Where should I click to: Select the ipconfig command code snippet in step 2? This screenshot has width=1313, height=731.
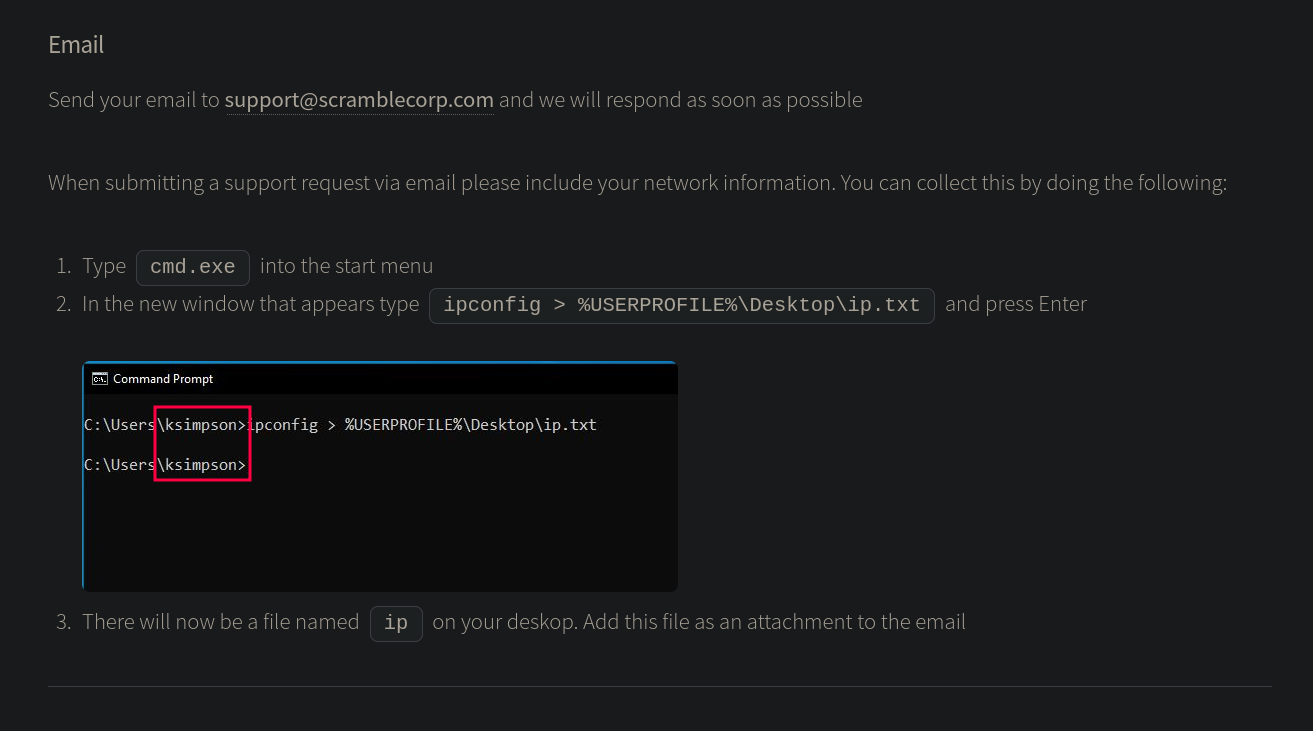tap(681, 305)
